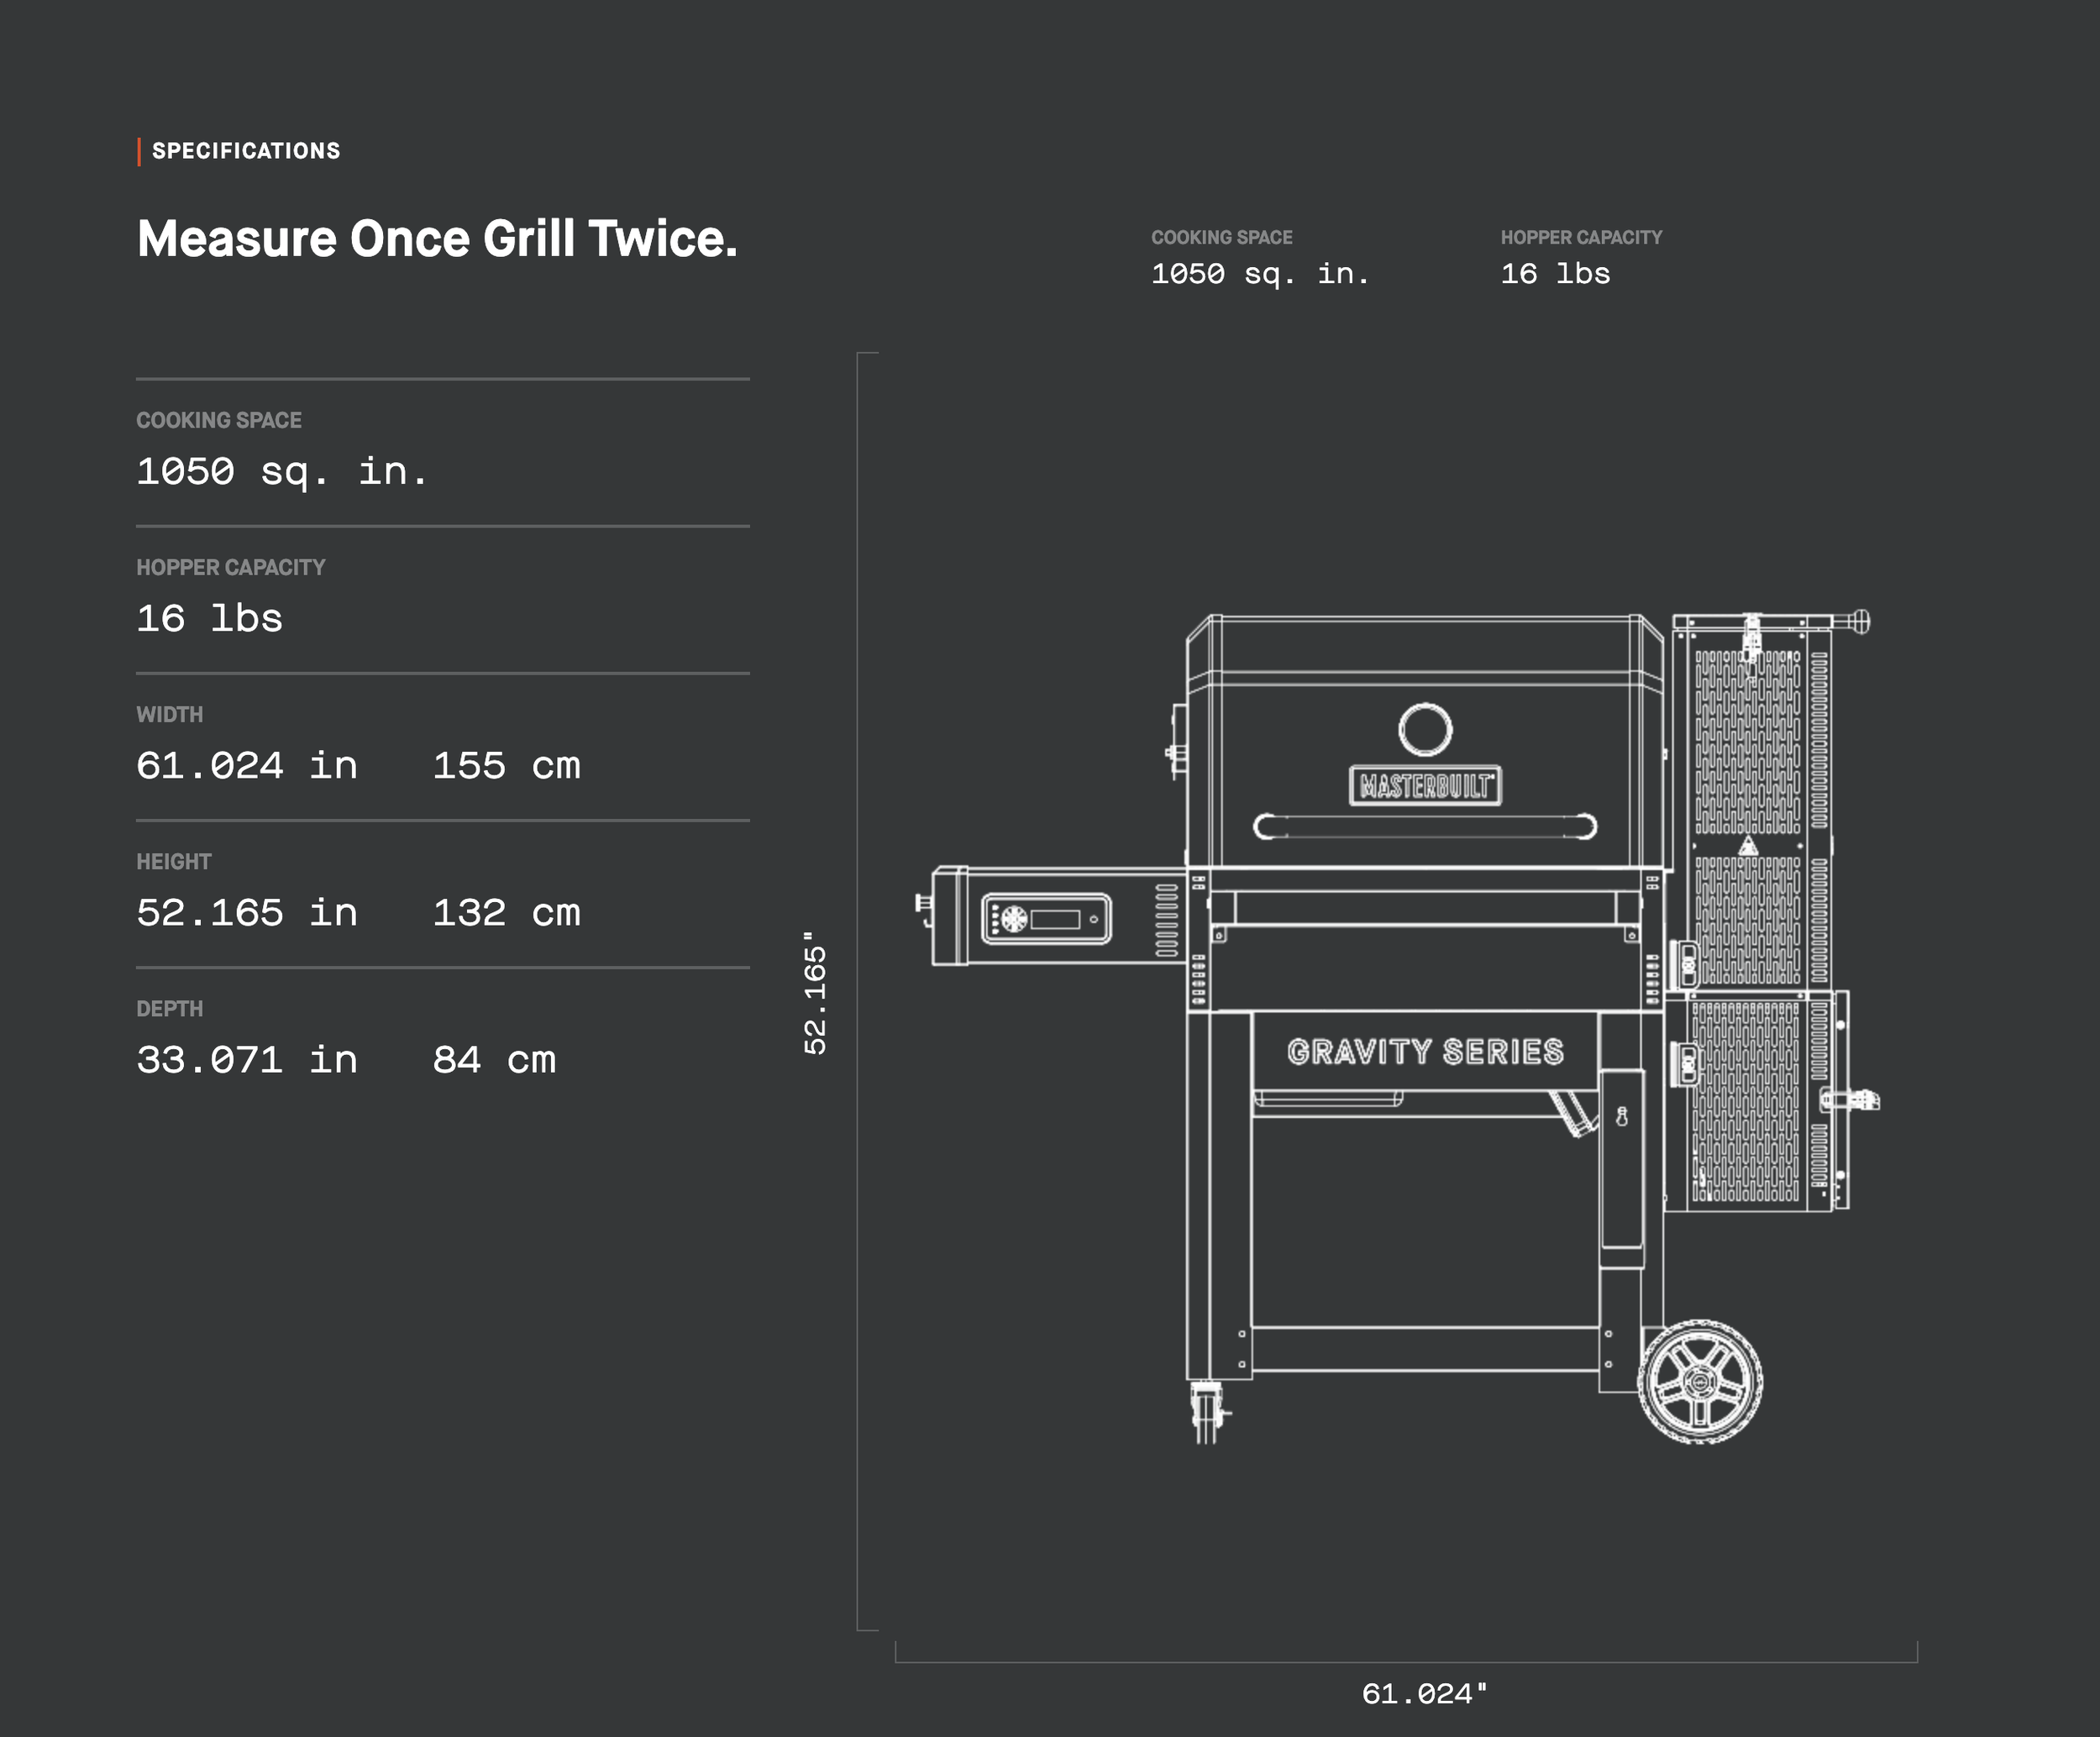Click the 1050 sq. in. value in left list
The width and height of the screenshot is (2100, 1737).
pos(282,471)
